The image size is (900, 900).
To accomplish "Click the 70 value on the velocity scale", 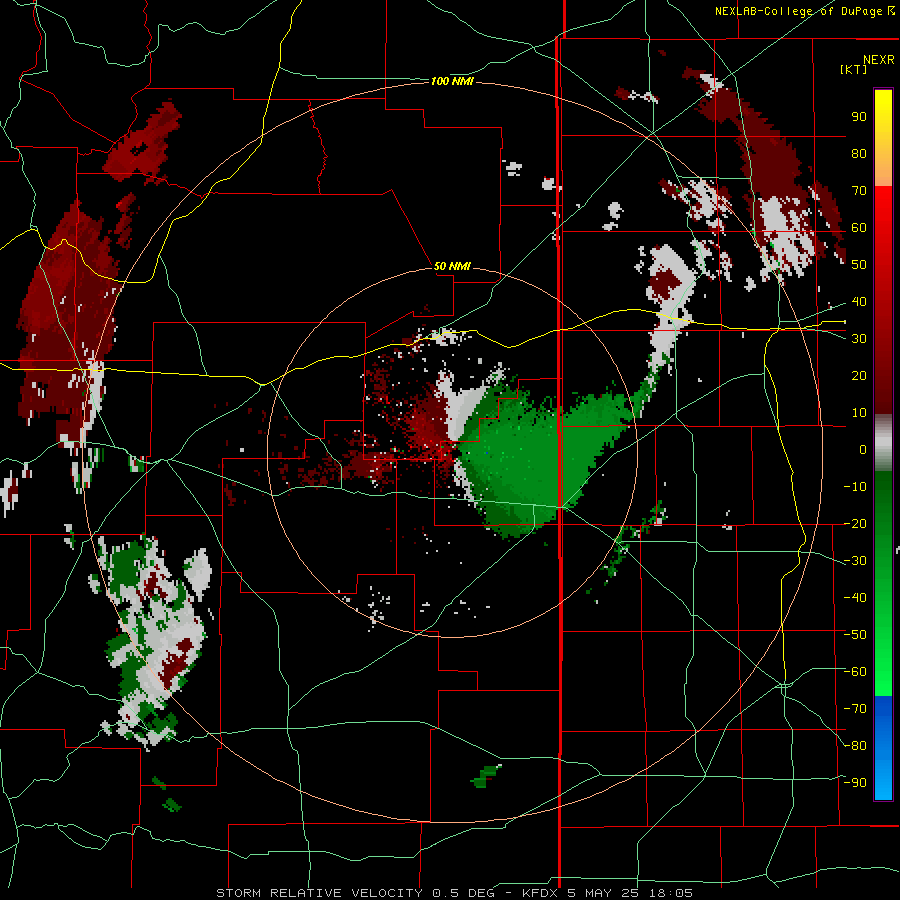I will point(859,191).
